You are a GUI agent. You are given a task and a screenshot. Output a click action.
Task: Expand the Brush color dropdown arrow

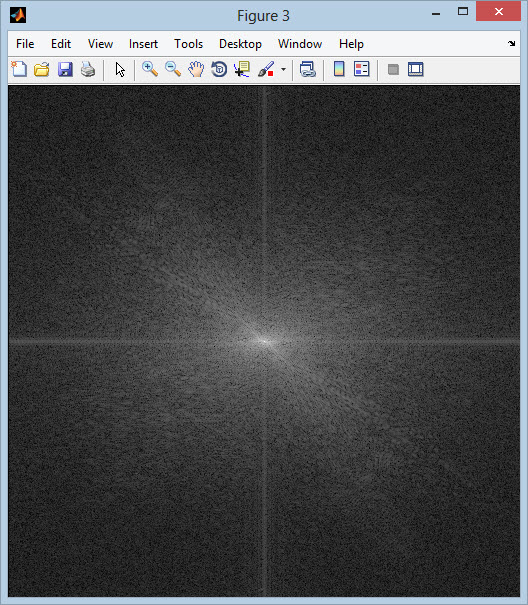[x=284, y=69]
